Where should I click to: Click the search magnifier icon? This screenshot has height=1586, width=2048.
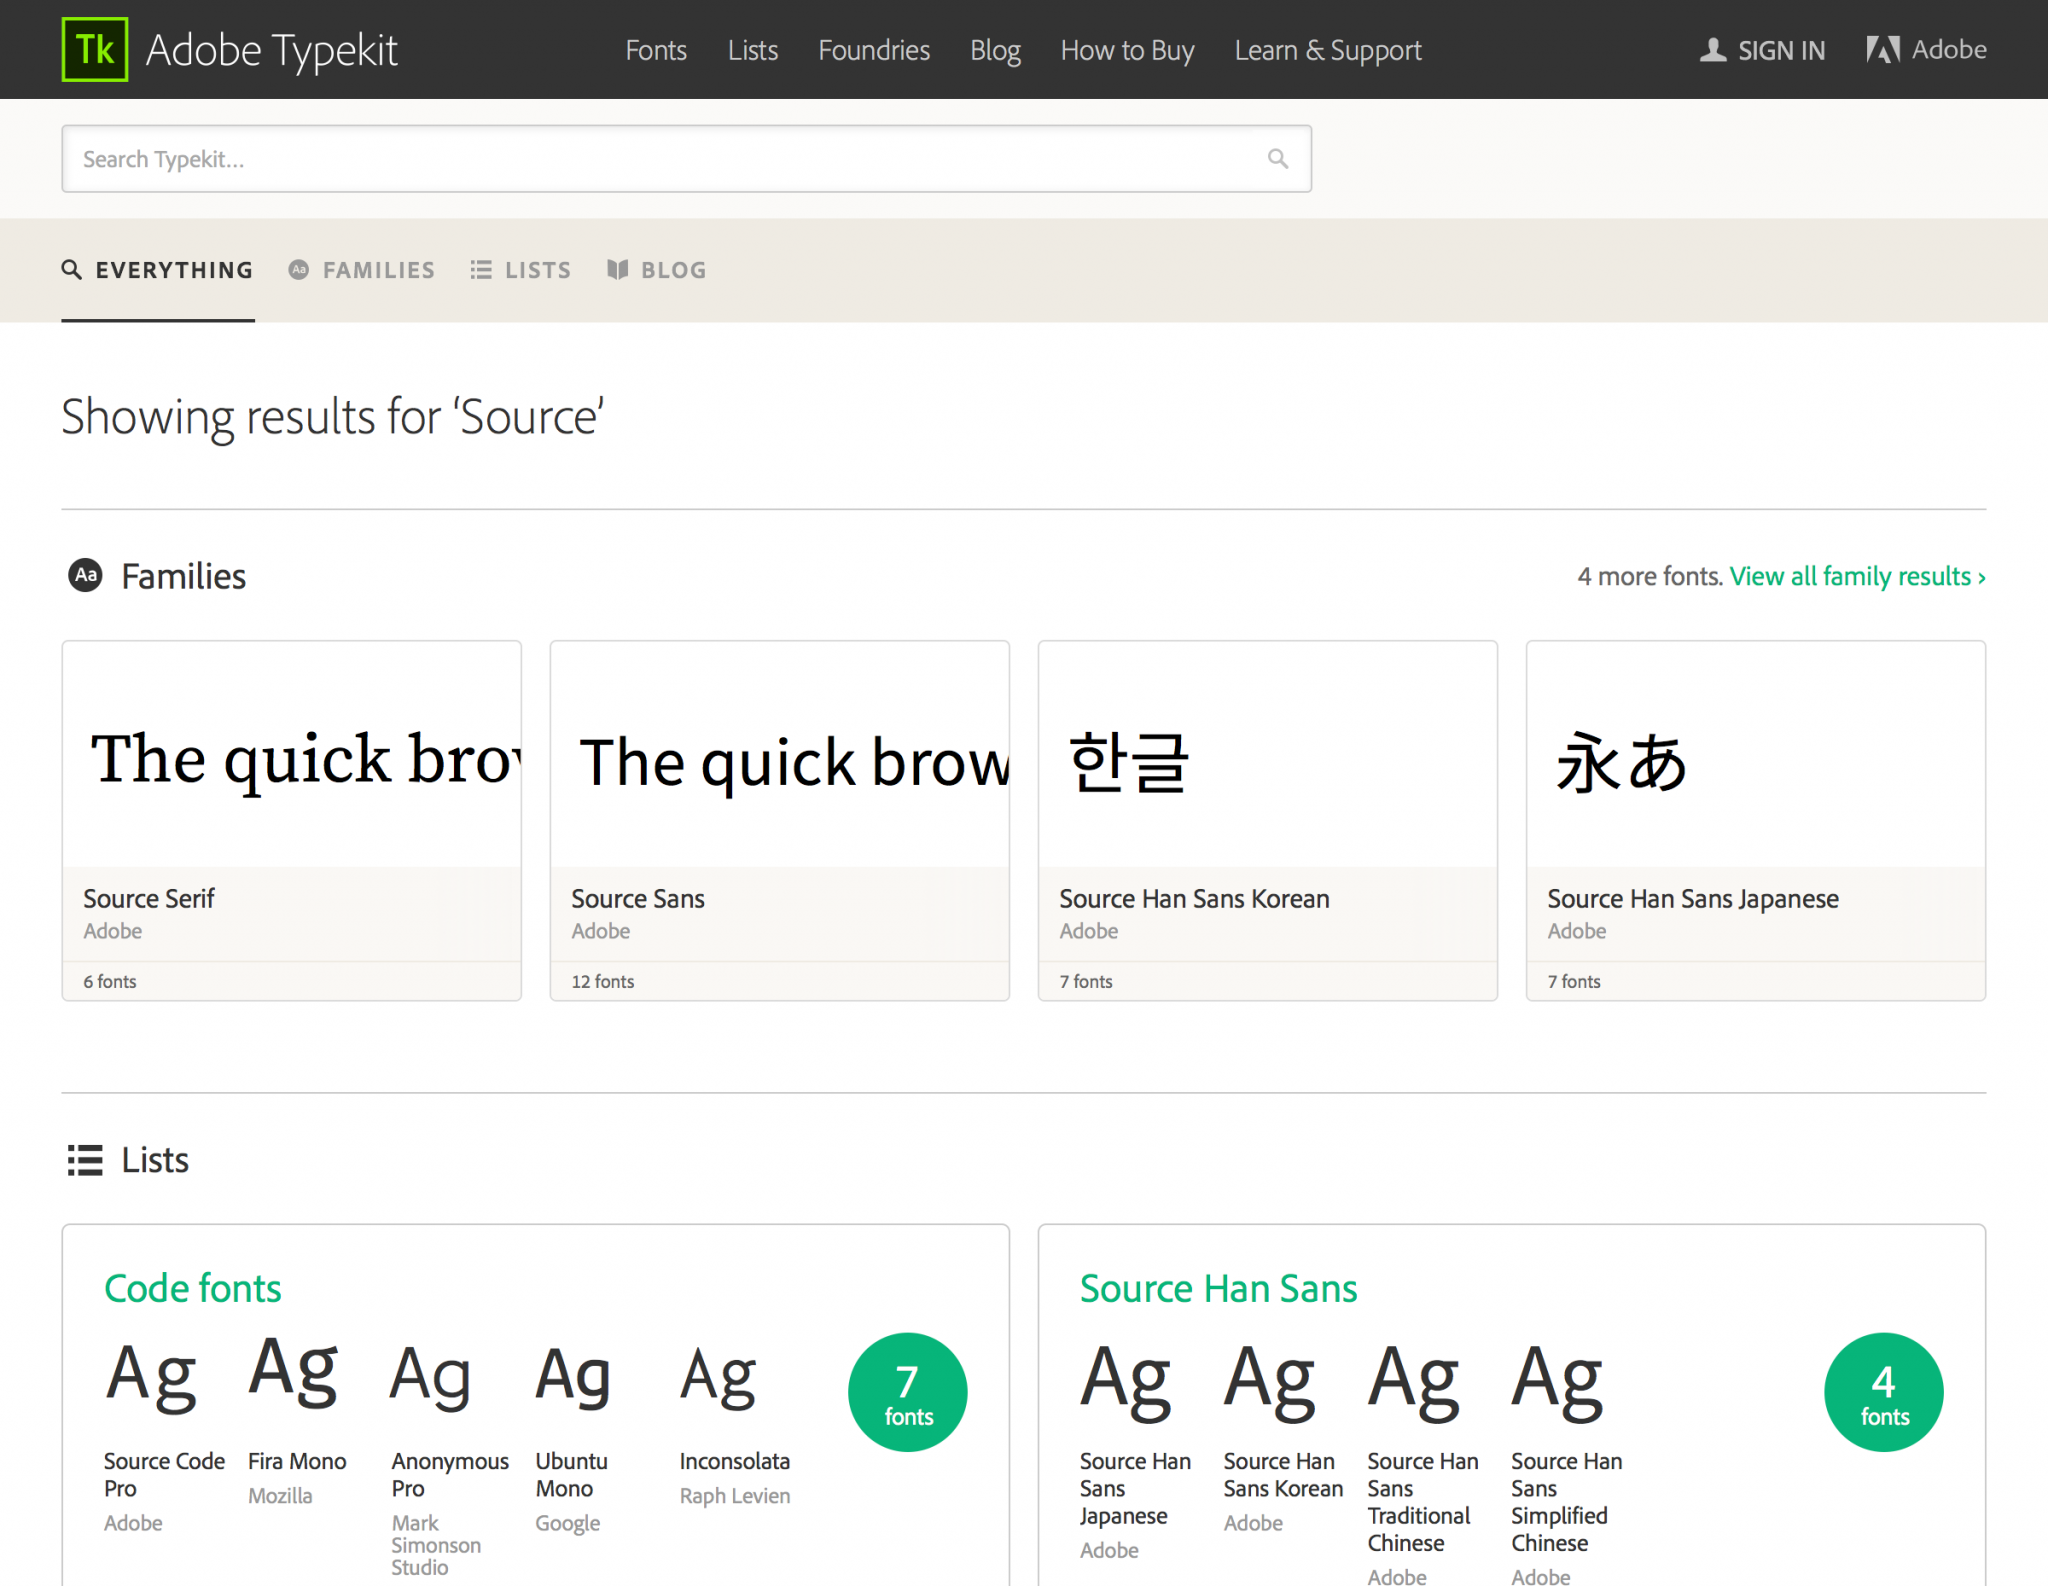click(1277, 158)
